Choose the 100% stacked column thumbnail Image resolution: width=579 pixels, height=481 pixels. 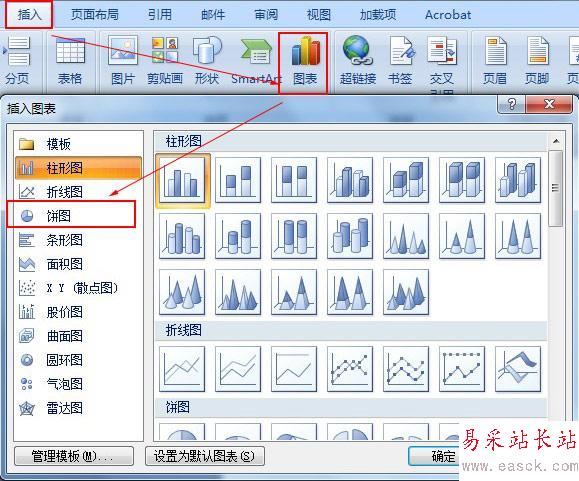point(294,180)
